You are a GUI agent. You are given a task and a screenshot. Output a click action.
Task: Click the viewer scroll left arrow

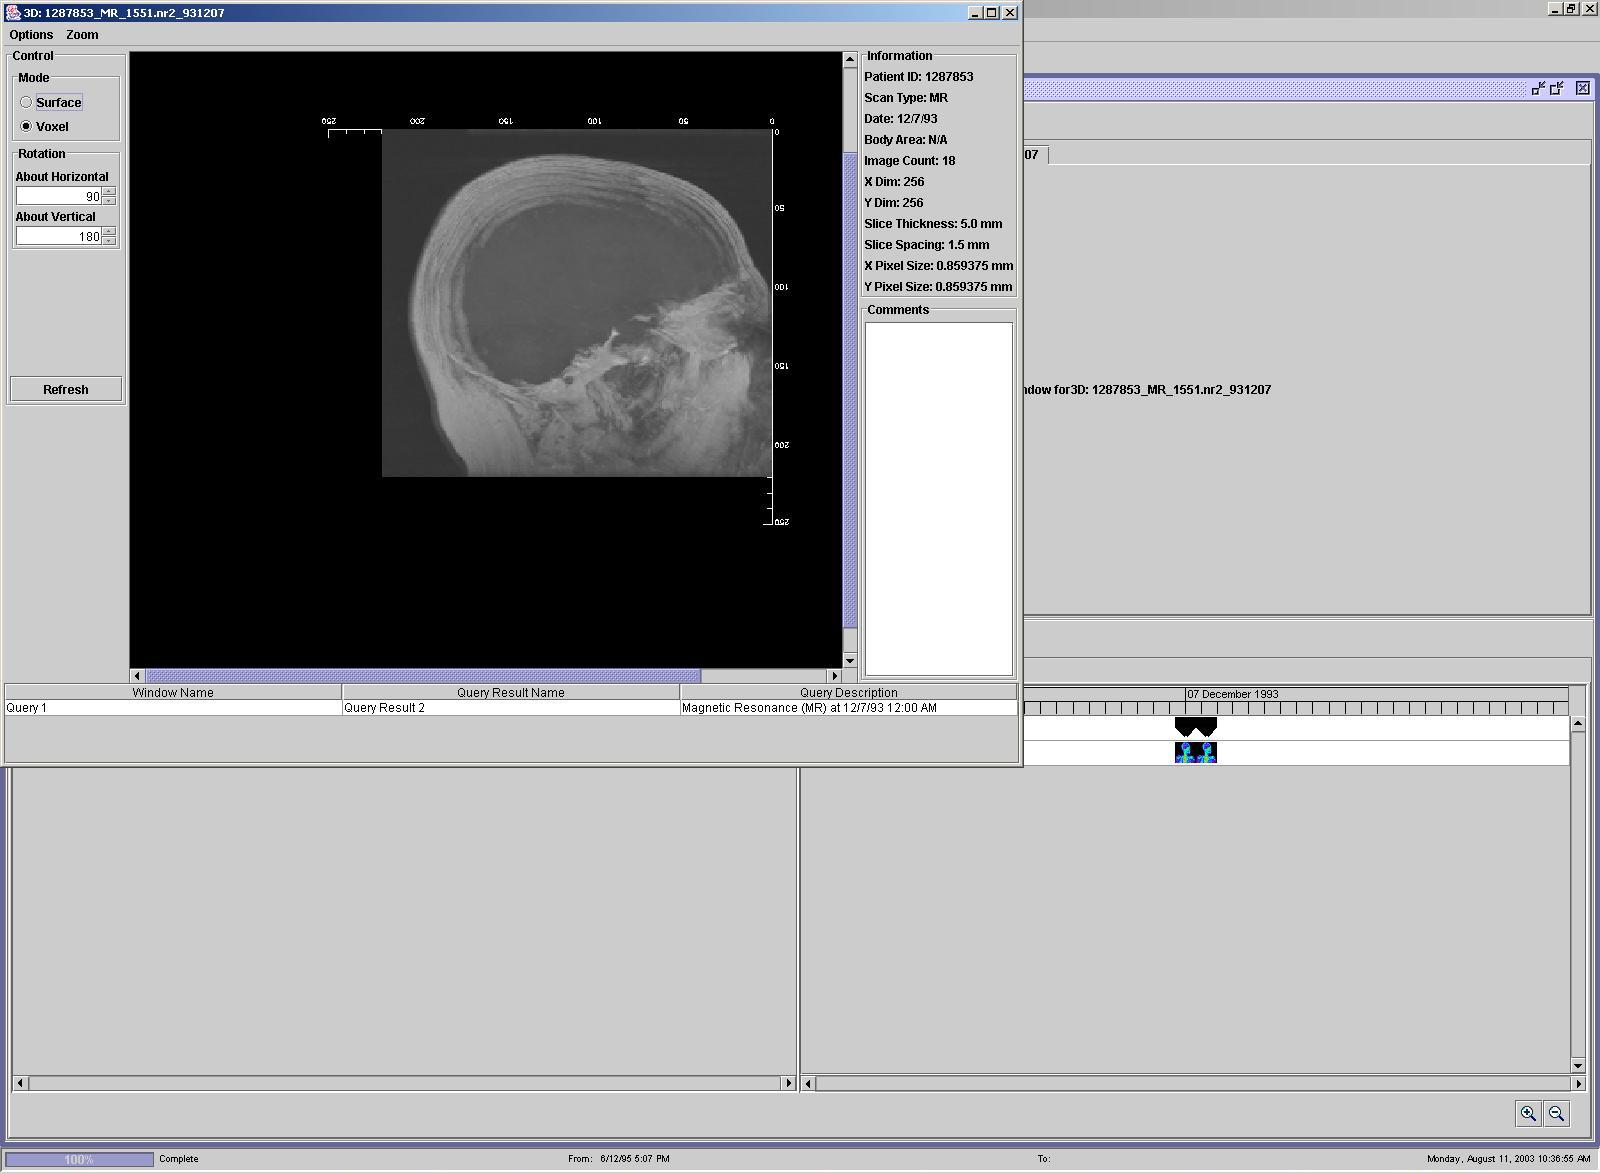coord(137,676)
